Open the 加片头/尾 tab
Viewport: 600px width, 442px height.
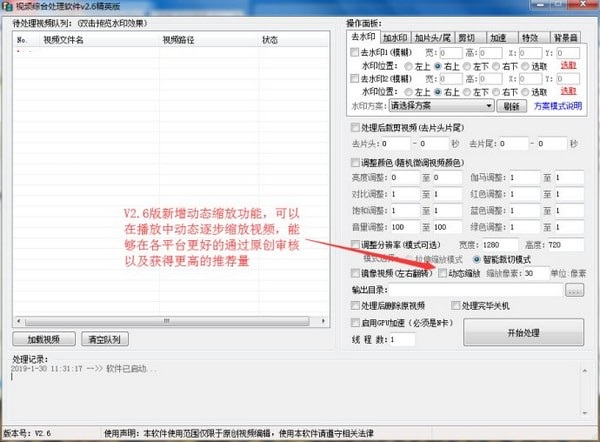tap(433, 38)
